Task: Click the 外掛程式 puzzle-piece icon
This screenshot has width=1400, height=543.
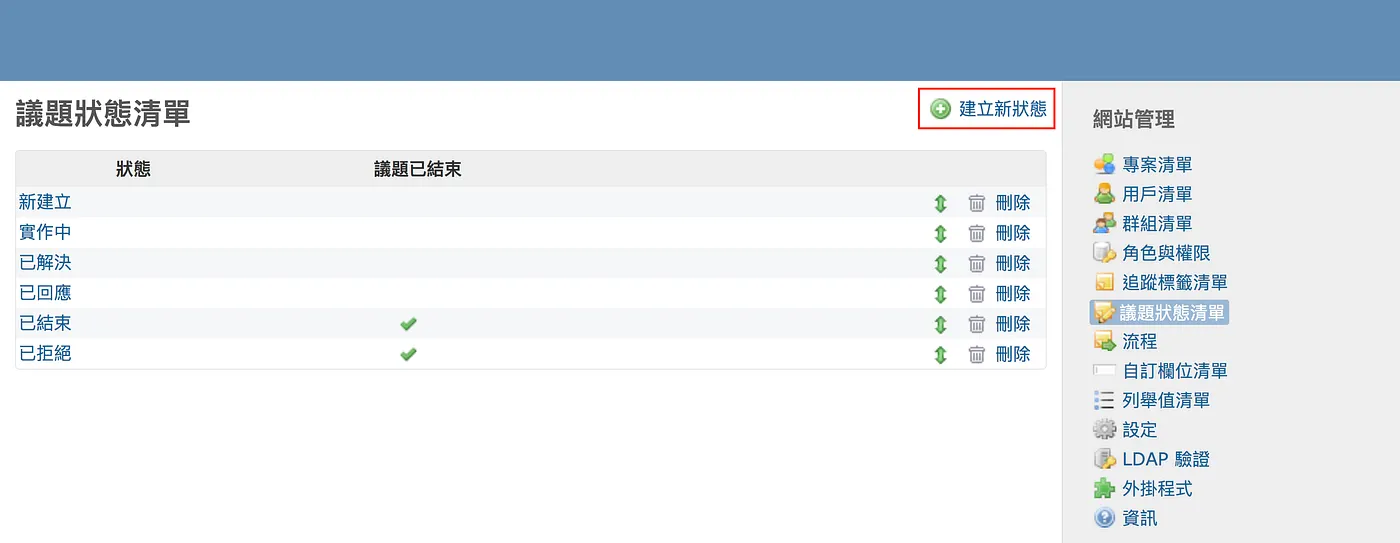Action: pyautogui.click(x=1104, y=489)
